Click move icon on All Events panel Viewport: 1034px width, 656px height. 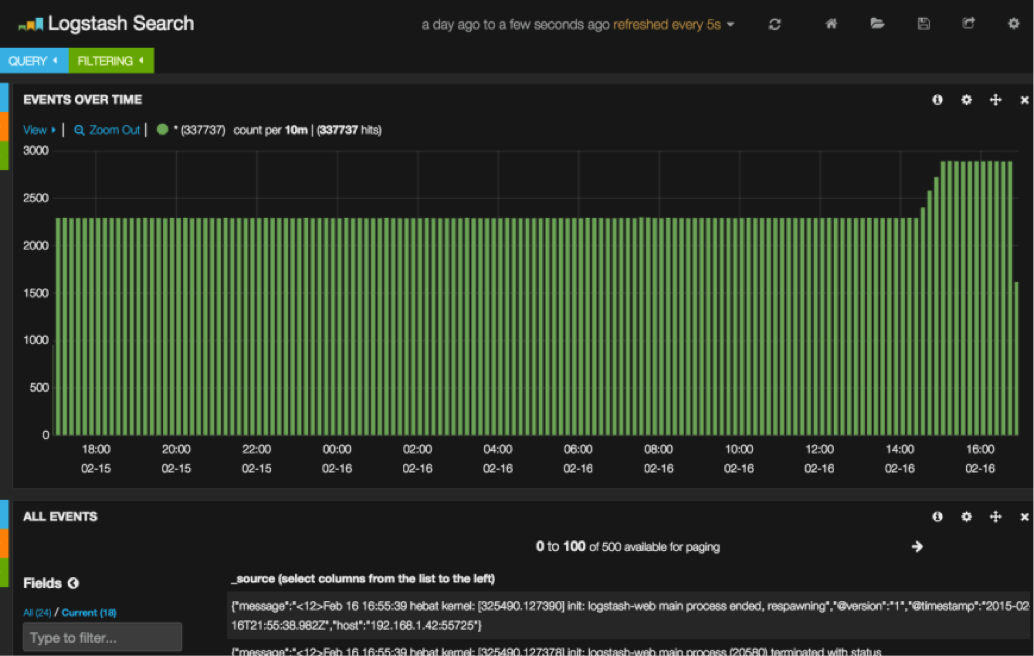[x=996, y=517]
